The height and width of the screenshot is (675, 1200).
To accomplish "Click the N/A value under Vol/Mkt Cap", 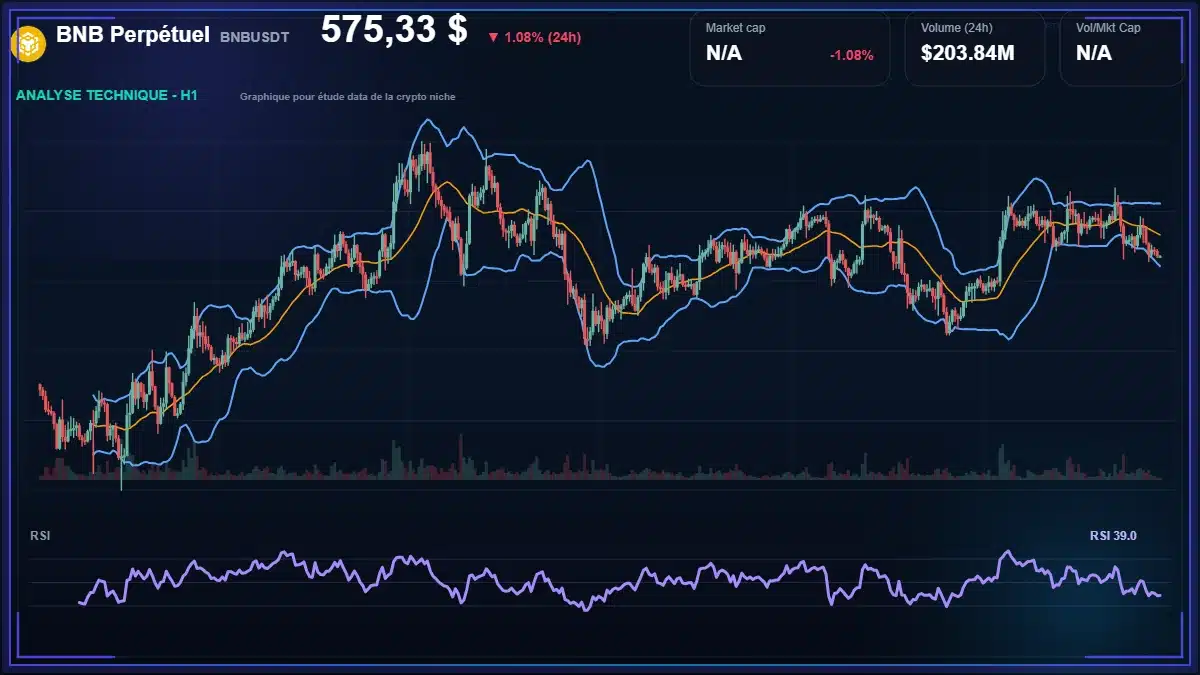I will pos(1094,54).
